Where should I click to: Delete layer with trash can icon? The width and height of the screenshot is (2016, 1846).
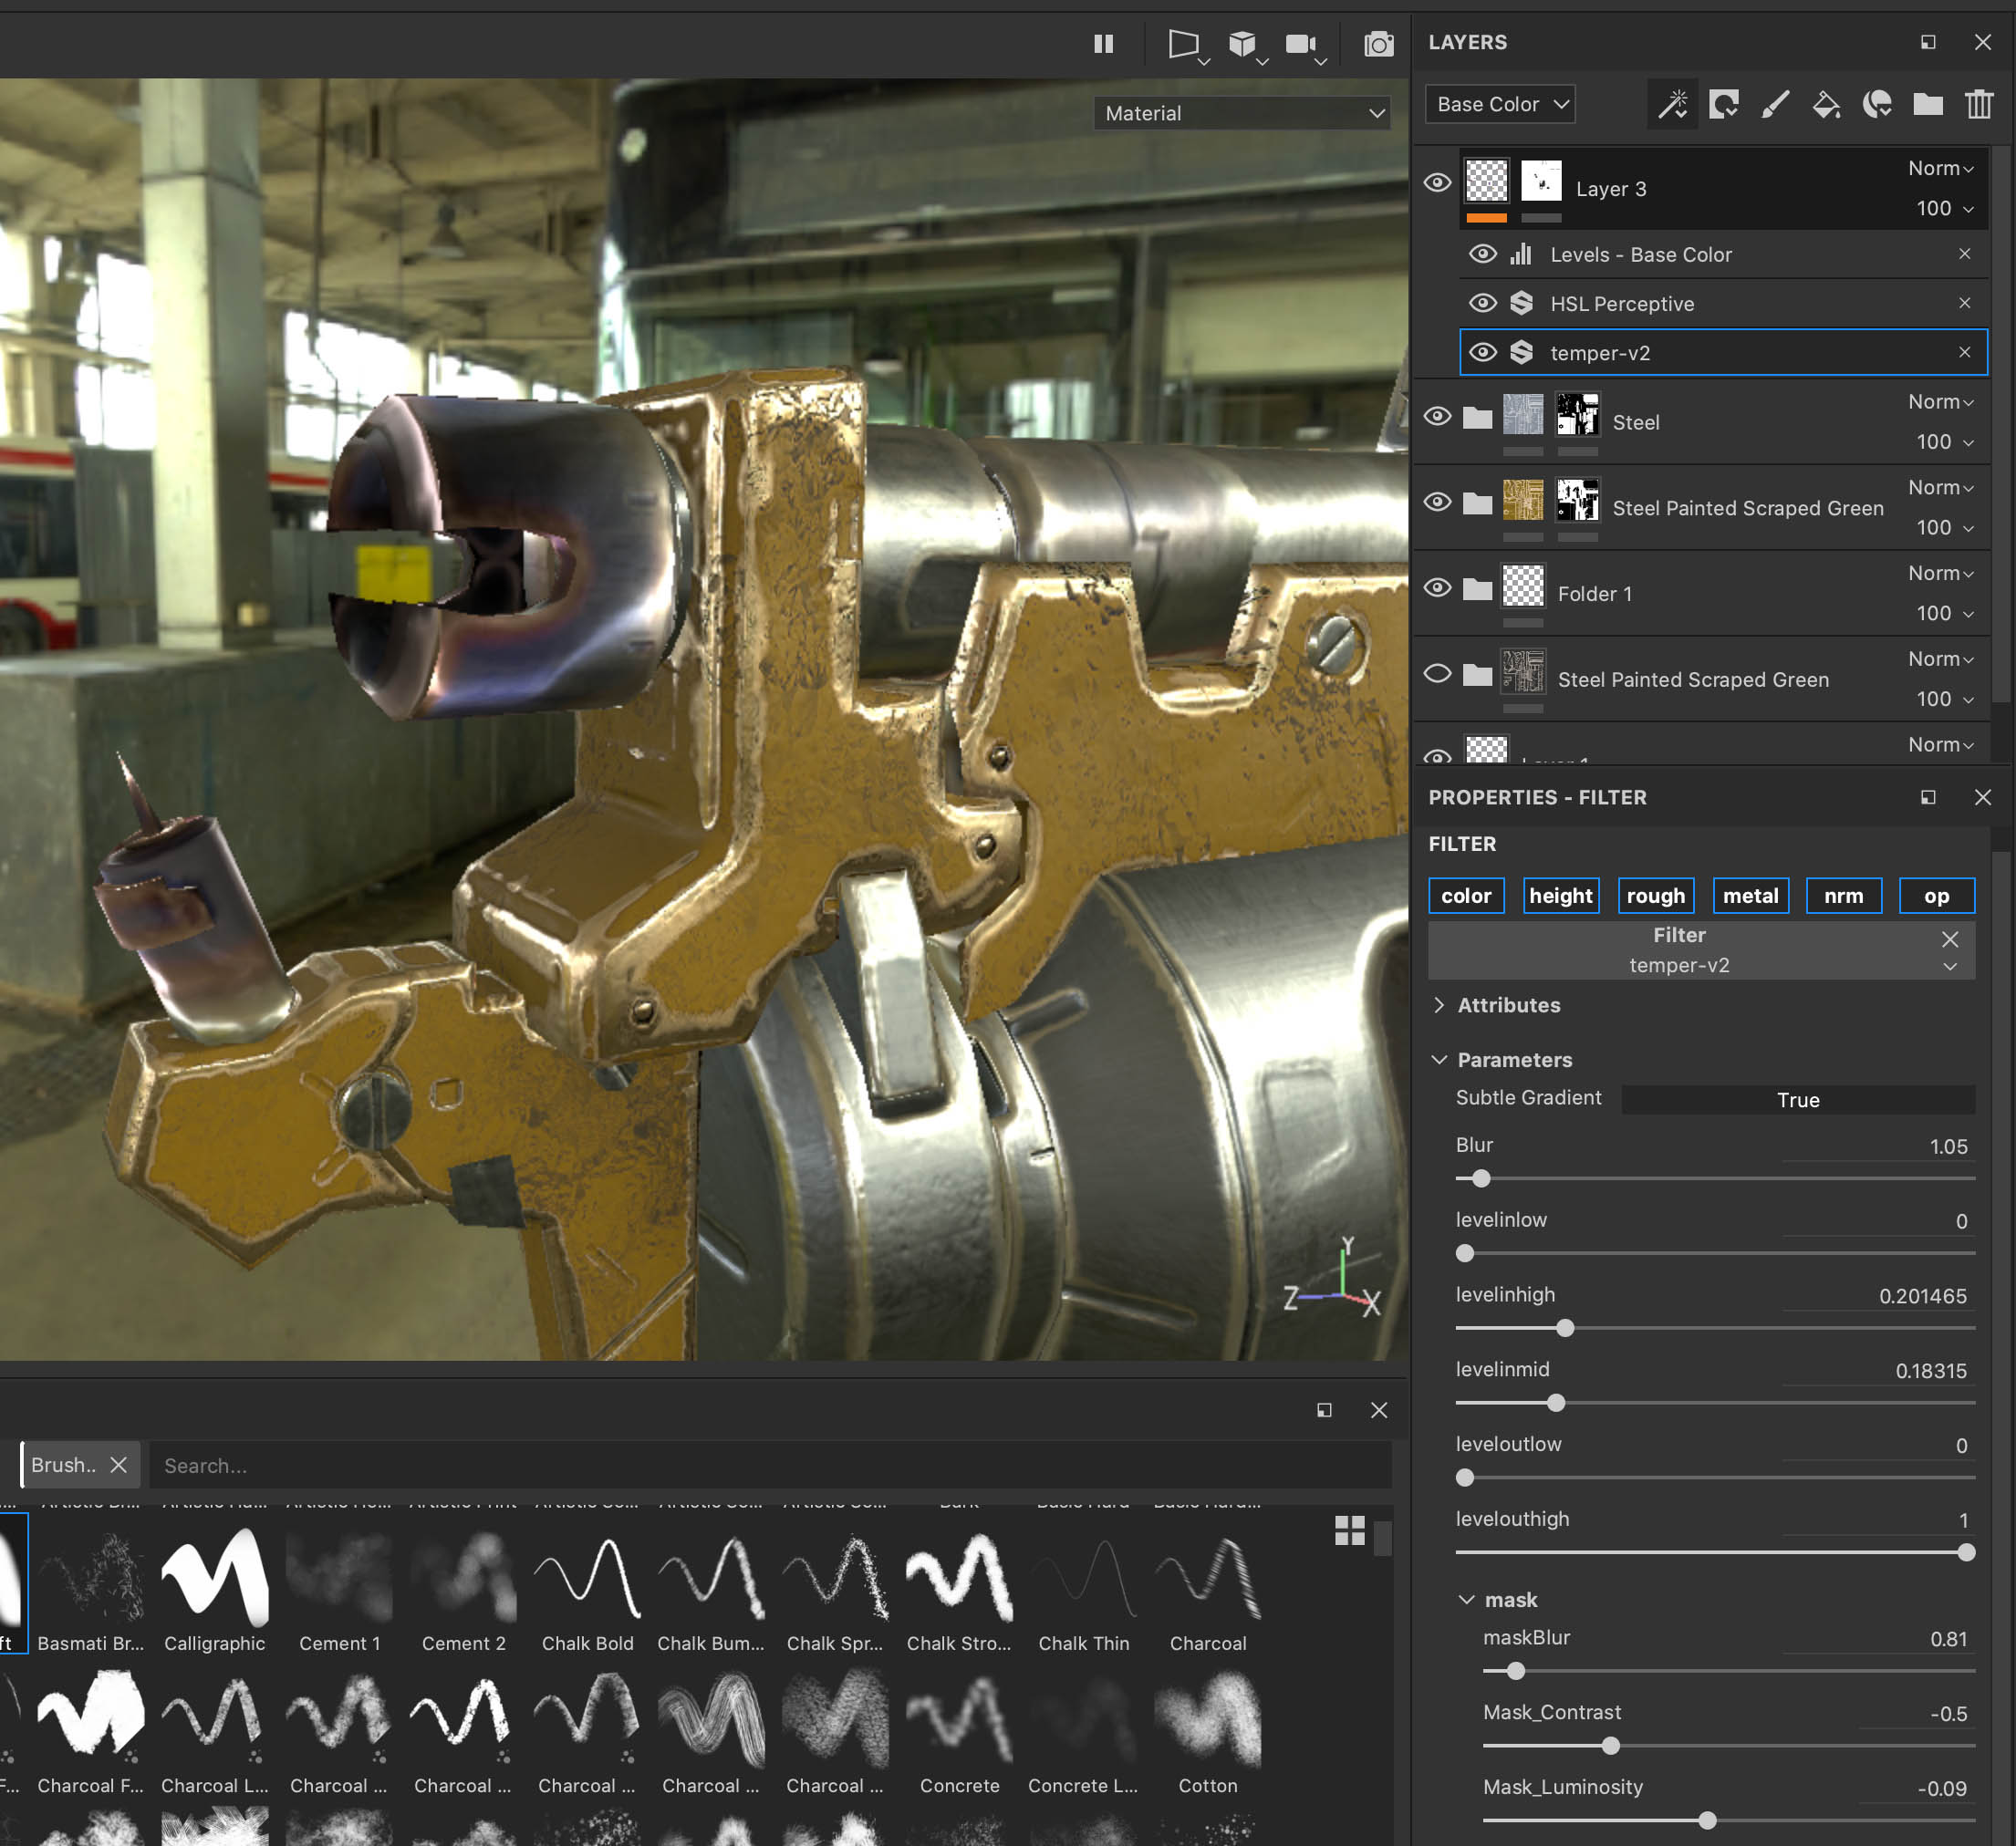(1979, 104)
